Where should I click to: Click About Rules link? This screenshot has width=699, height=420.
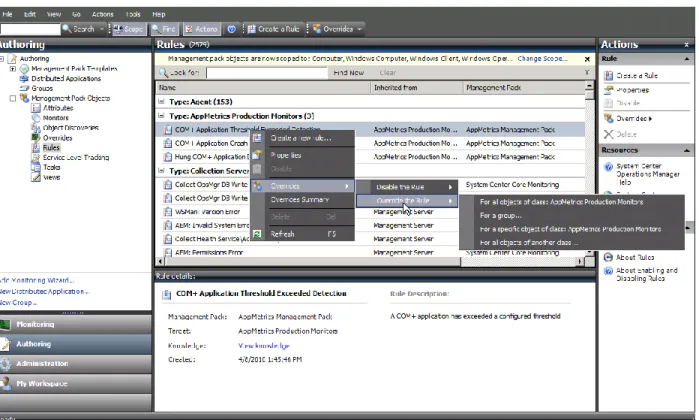tap(634, 257)
